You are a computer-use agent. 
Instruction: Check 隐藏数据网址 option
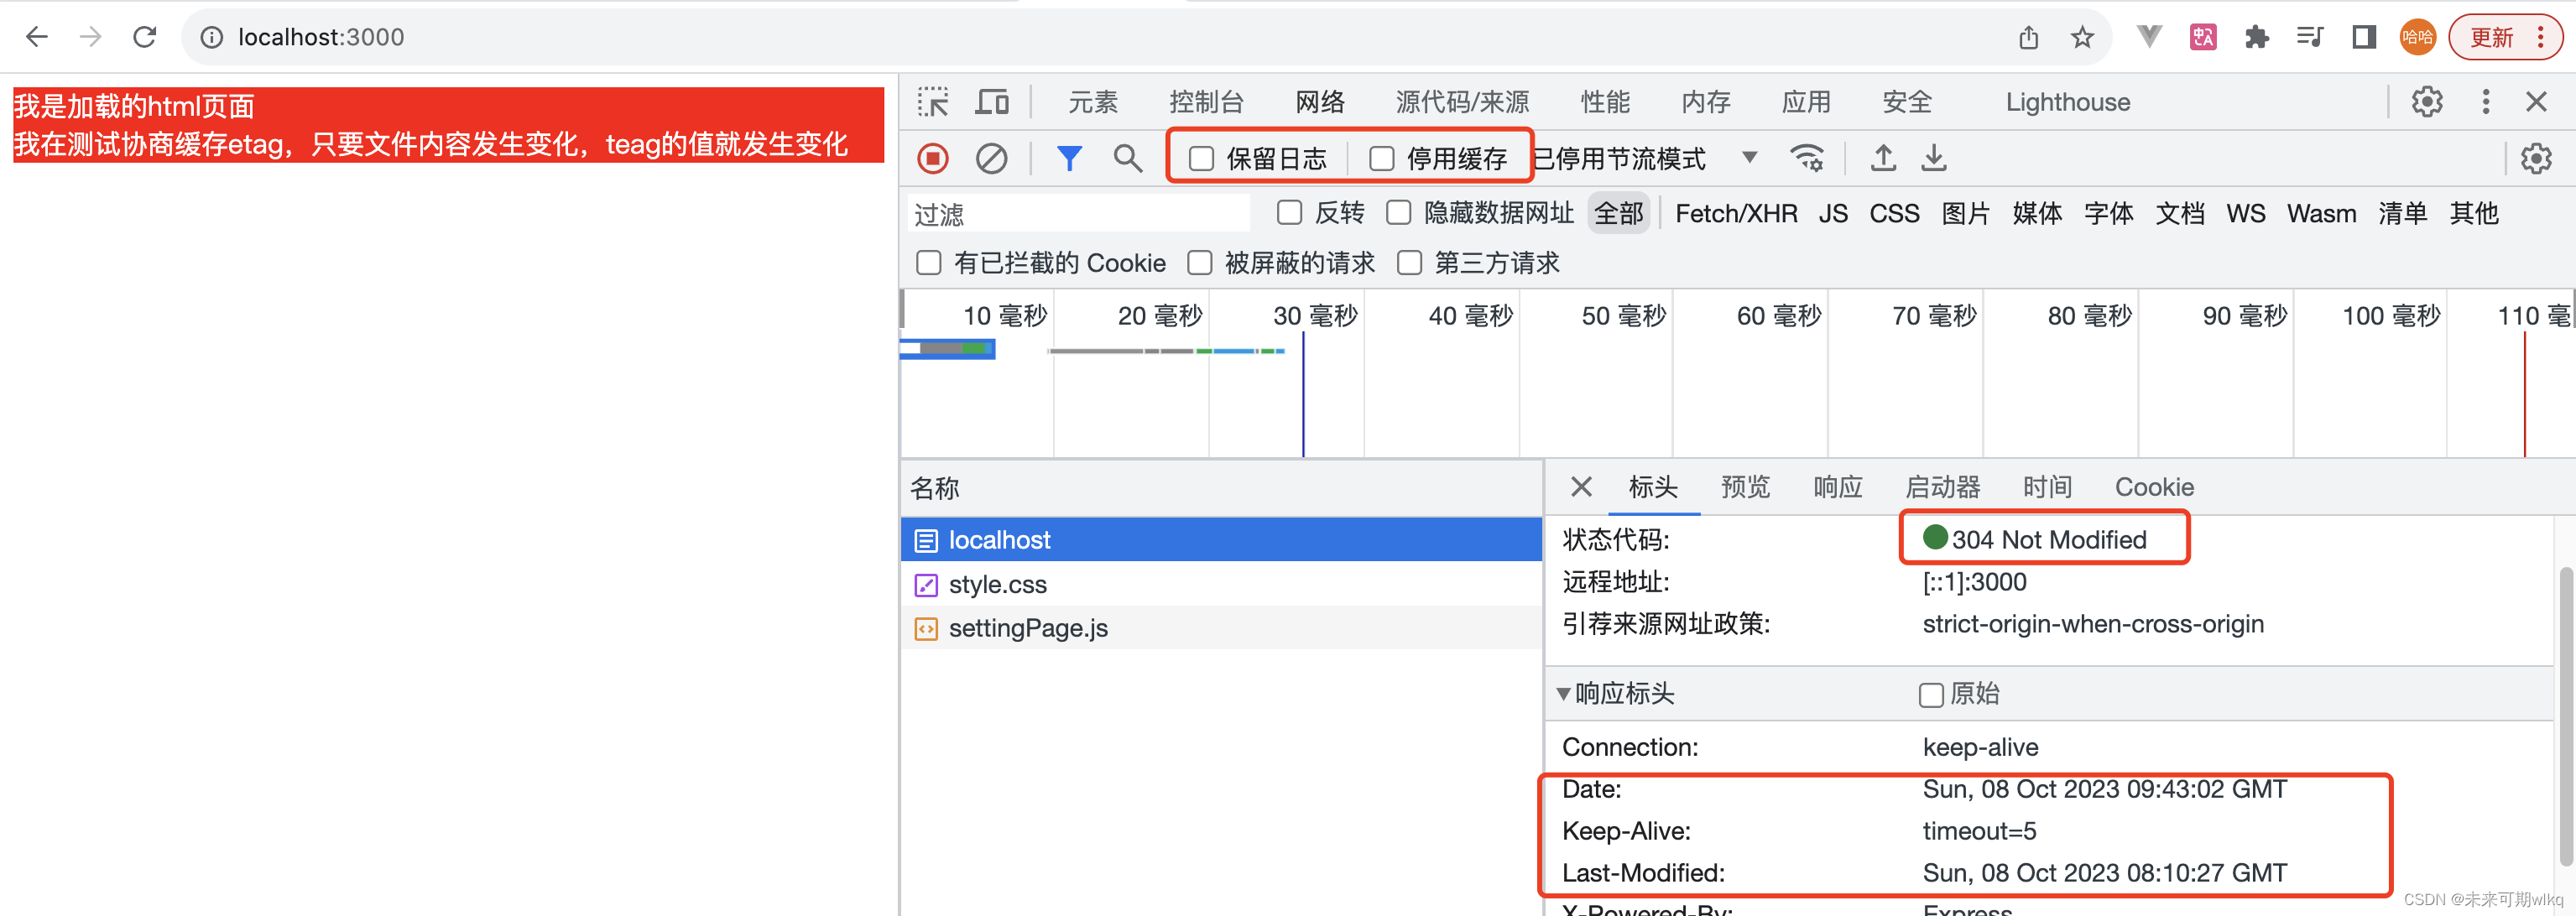(1399, 213)
